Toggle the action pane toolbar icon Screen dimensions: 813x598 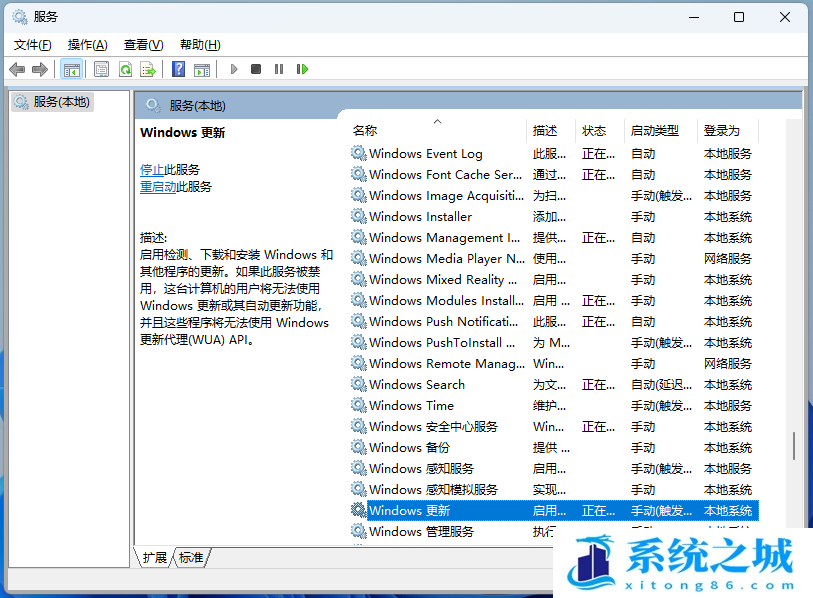coord(202,69)
